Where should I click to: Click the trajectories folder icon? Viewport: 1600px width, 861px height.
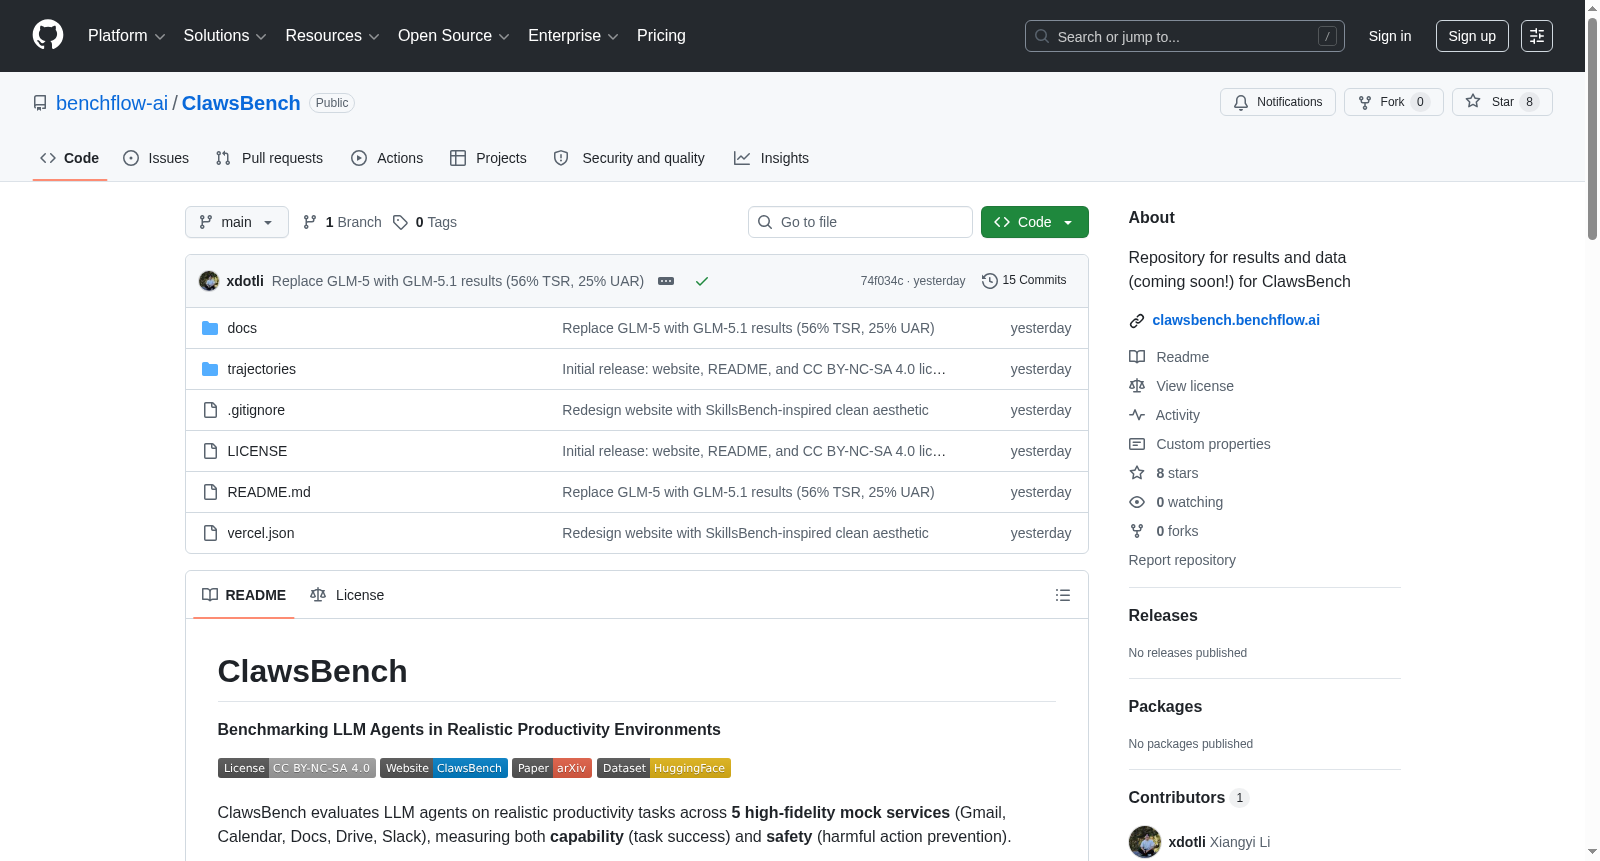210,369
